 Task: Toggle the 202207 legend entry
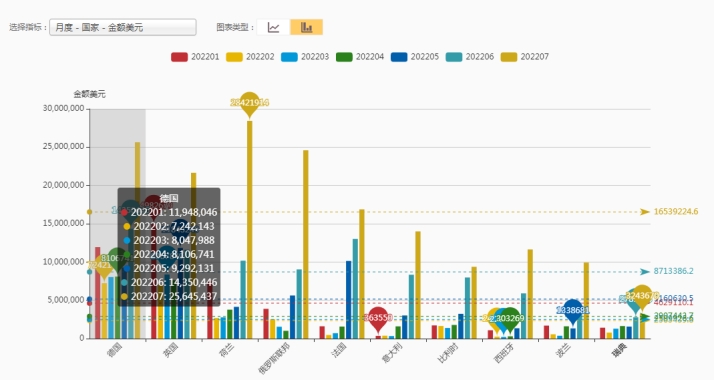pos(525,57)
